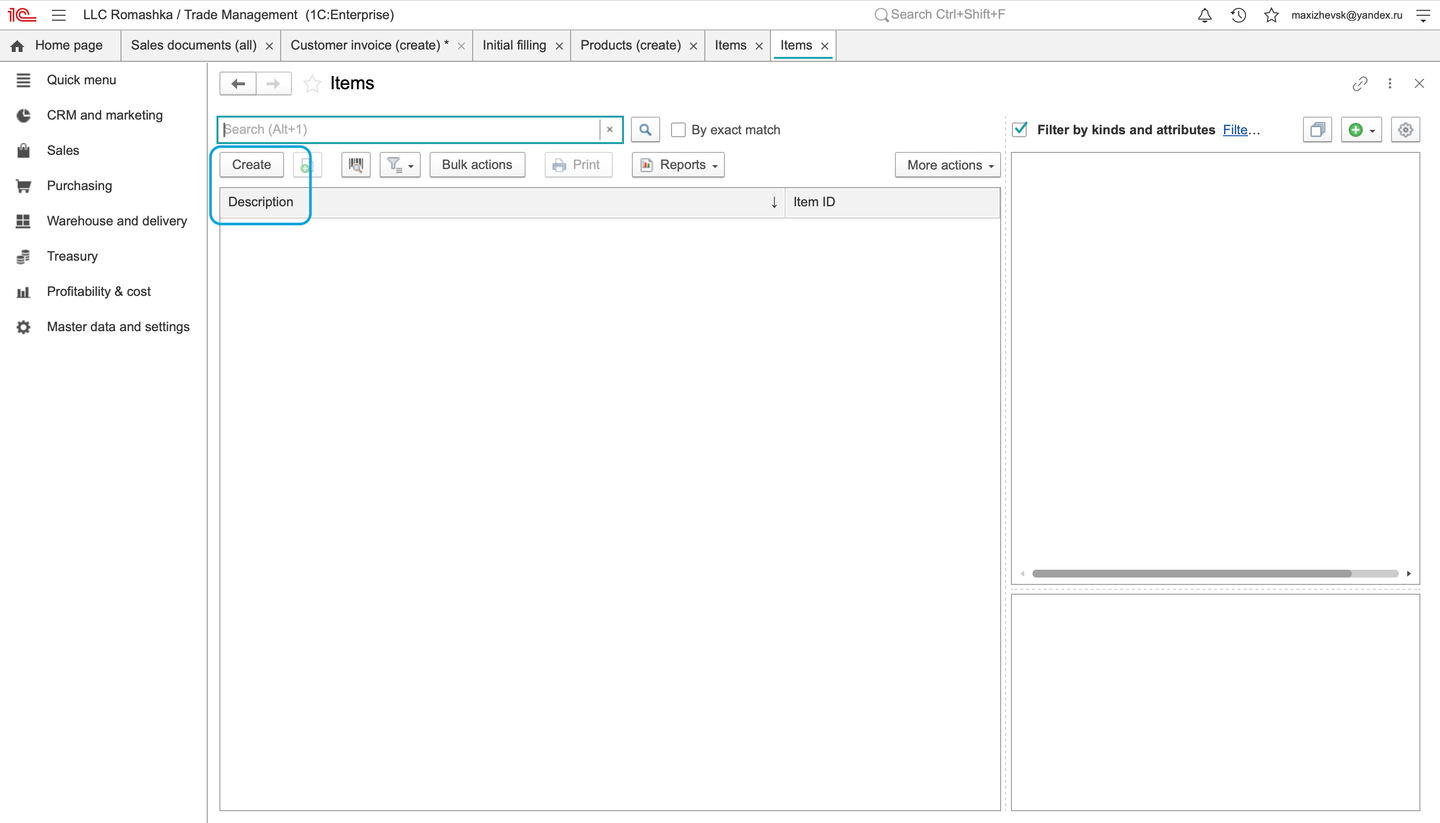Go back using the left arrow
Screen dimensions: 1440x823
(238, 84)
